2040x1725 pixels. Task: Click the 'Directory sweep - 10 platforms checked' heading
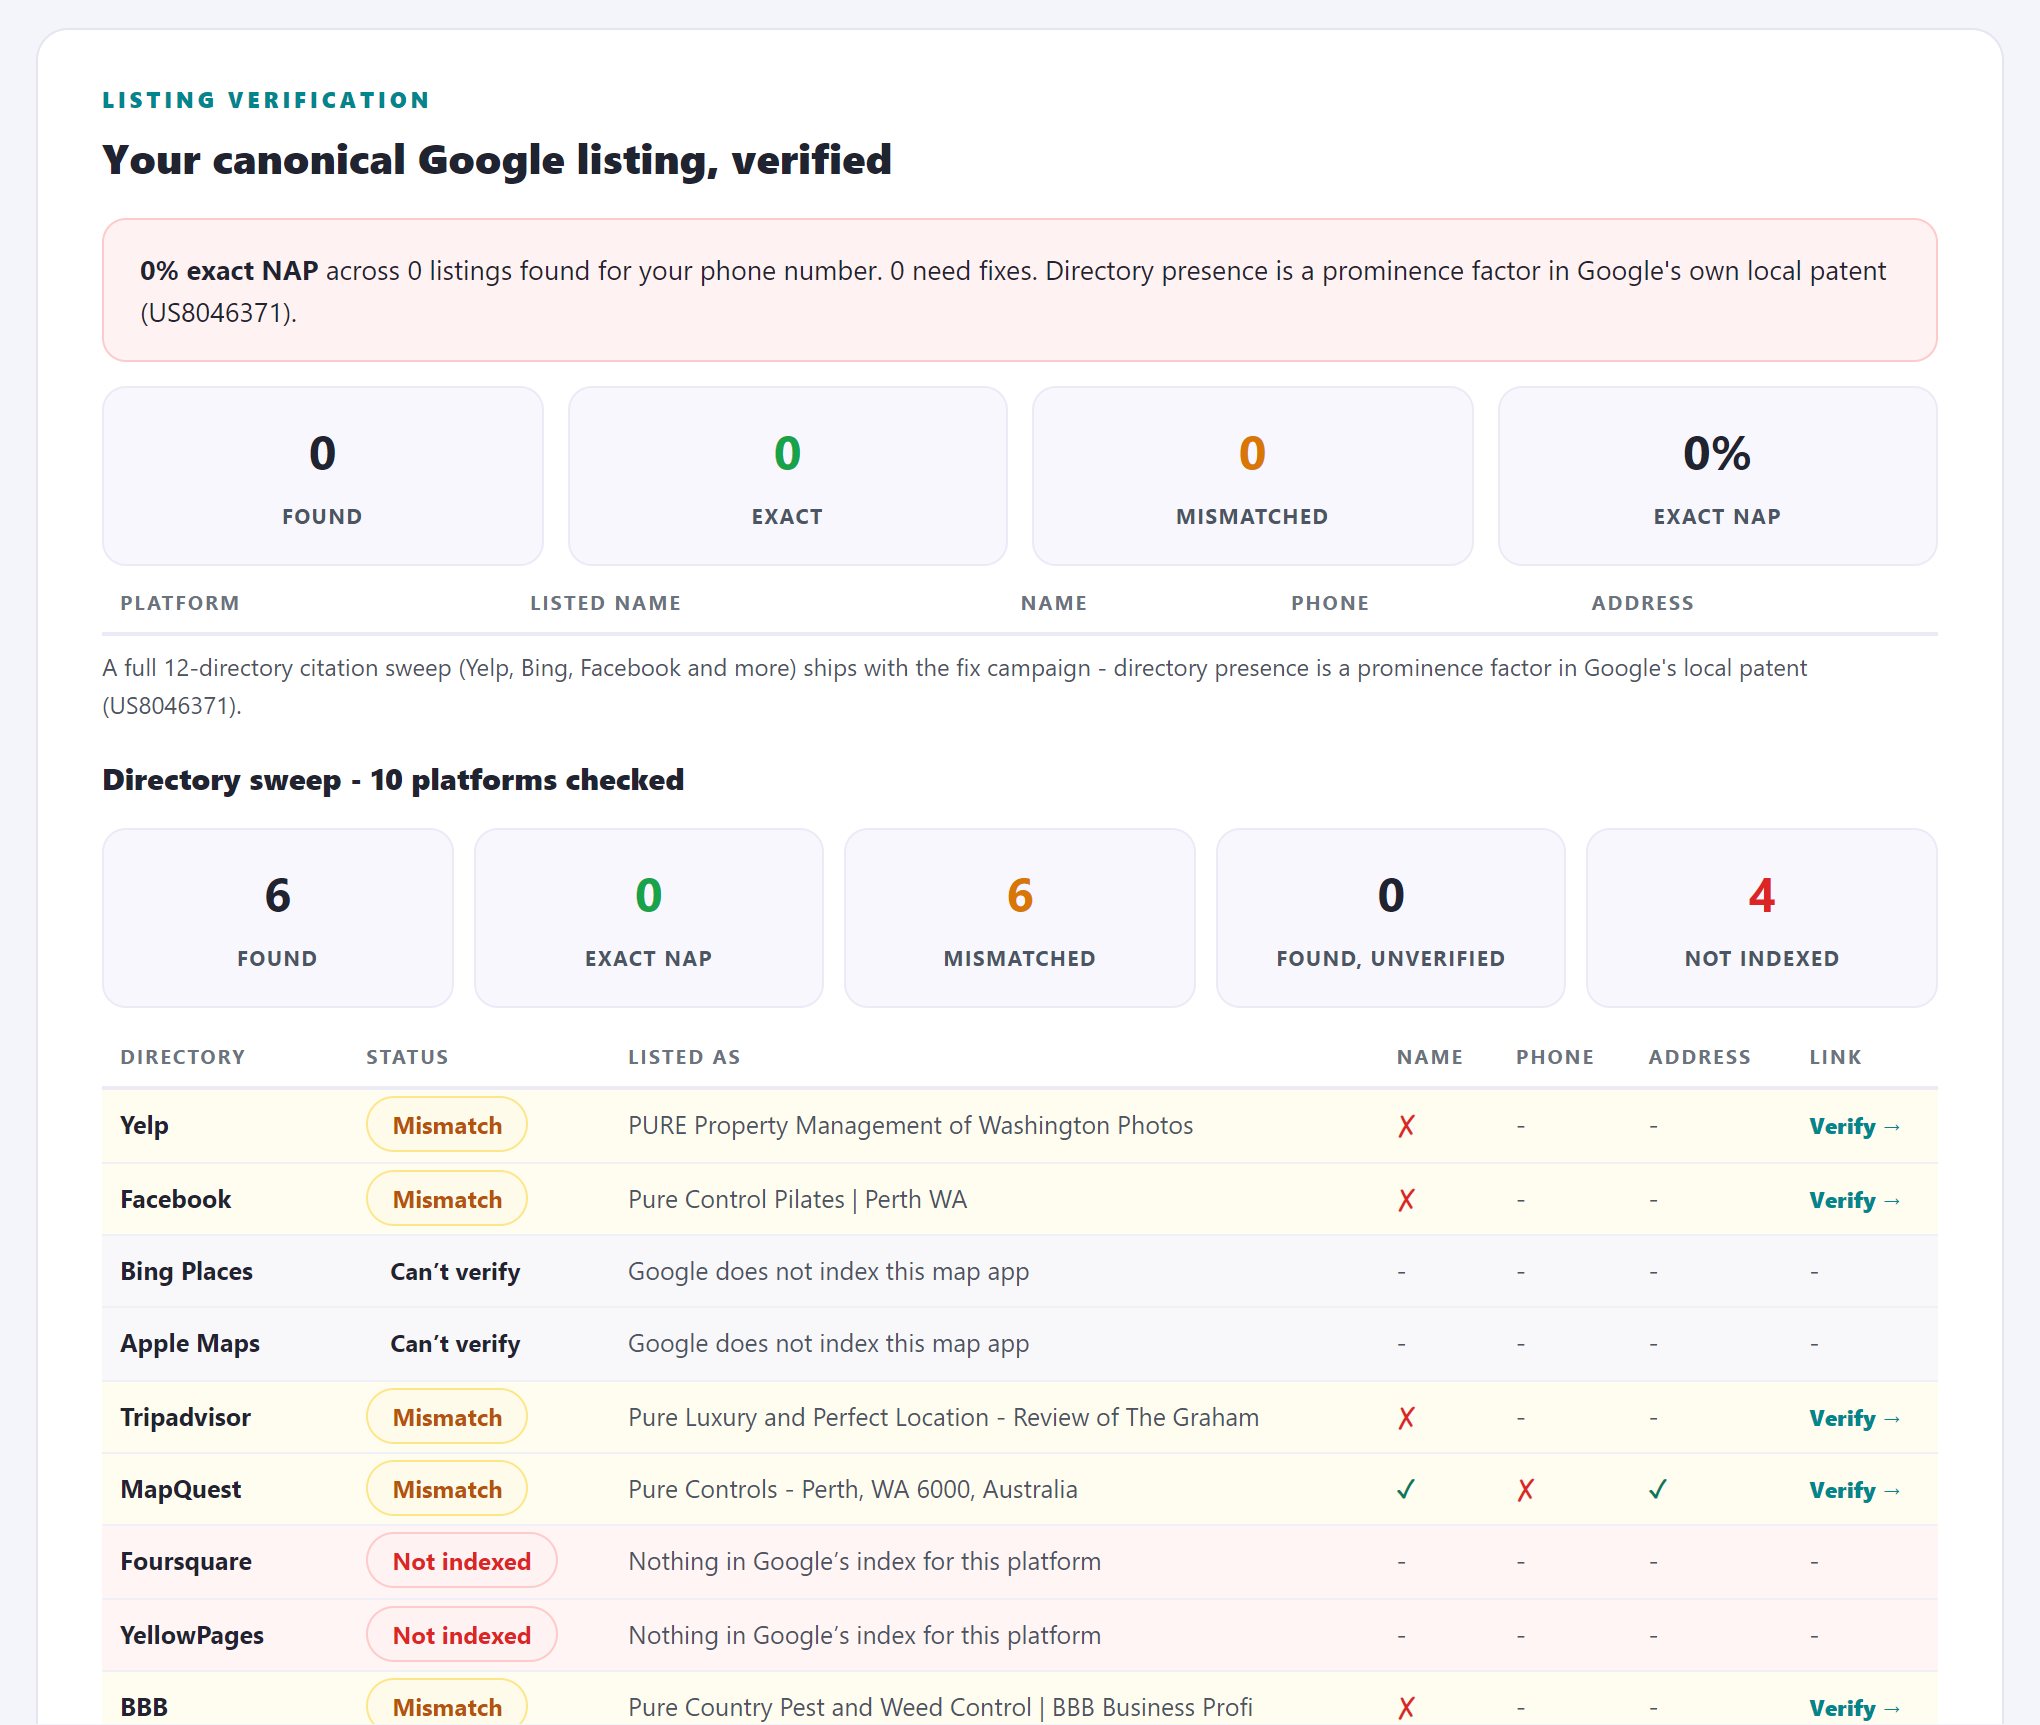click(x=393, y=780)
